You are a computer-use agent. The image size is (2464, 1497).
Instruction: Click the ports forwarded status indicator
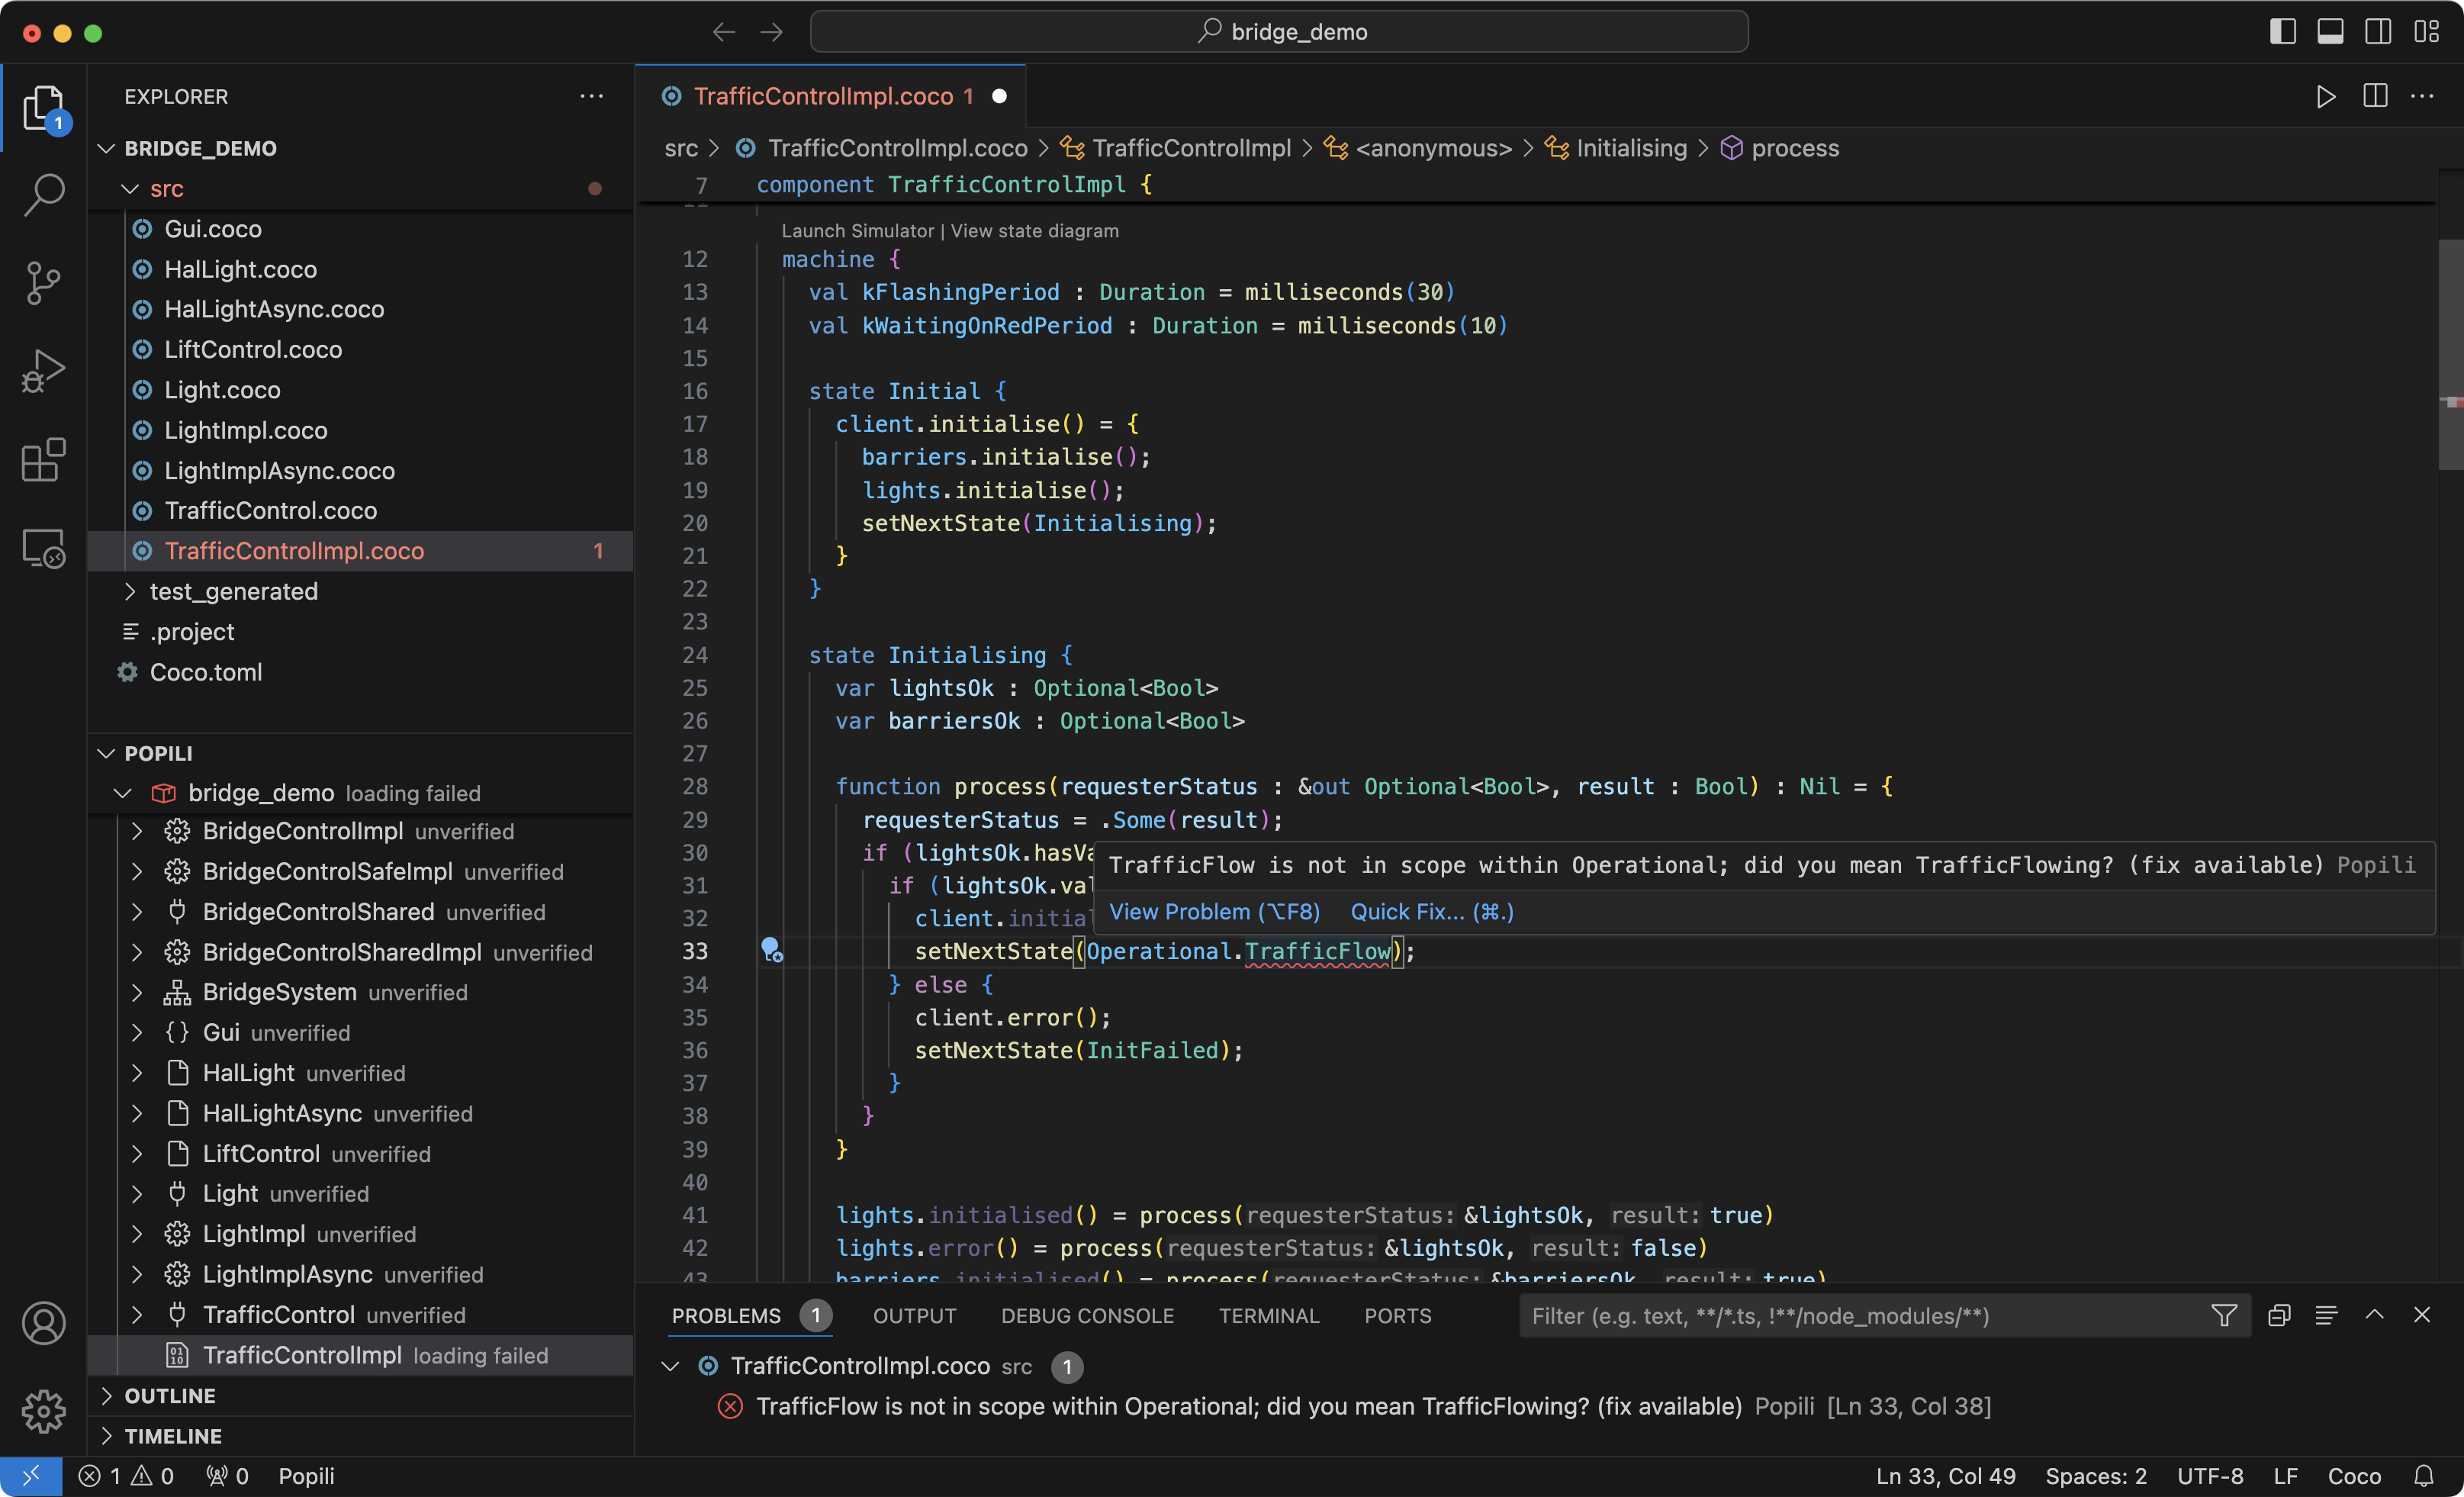point(227,1476)
